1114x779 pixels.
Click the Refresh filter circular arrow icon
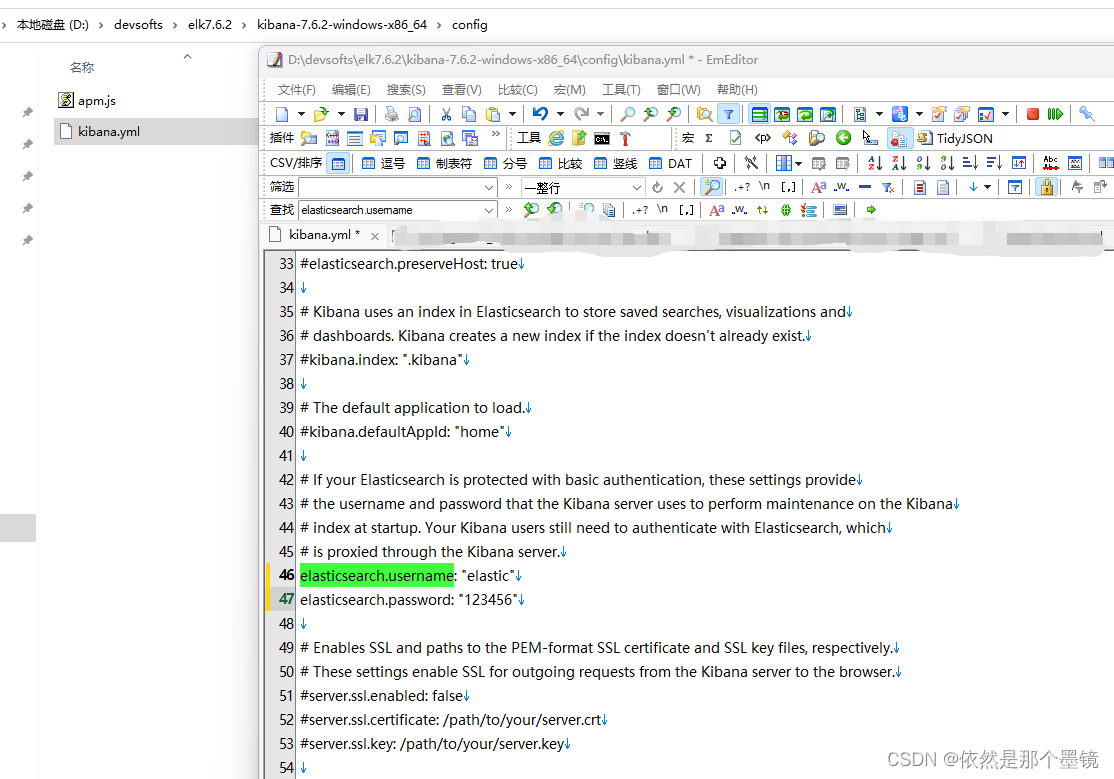(x=657, y=188)
